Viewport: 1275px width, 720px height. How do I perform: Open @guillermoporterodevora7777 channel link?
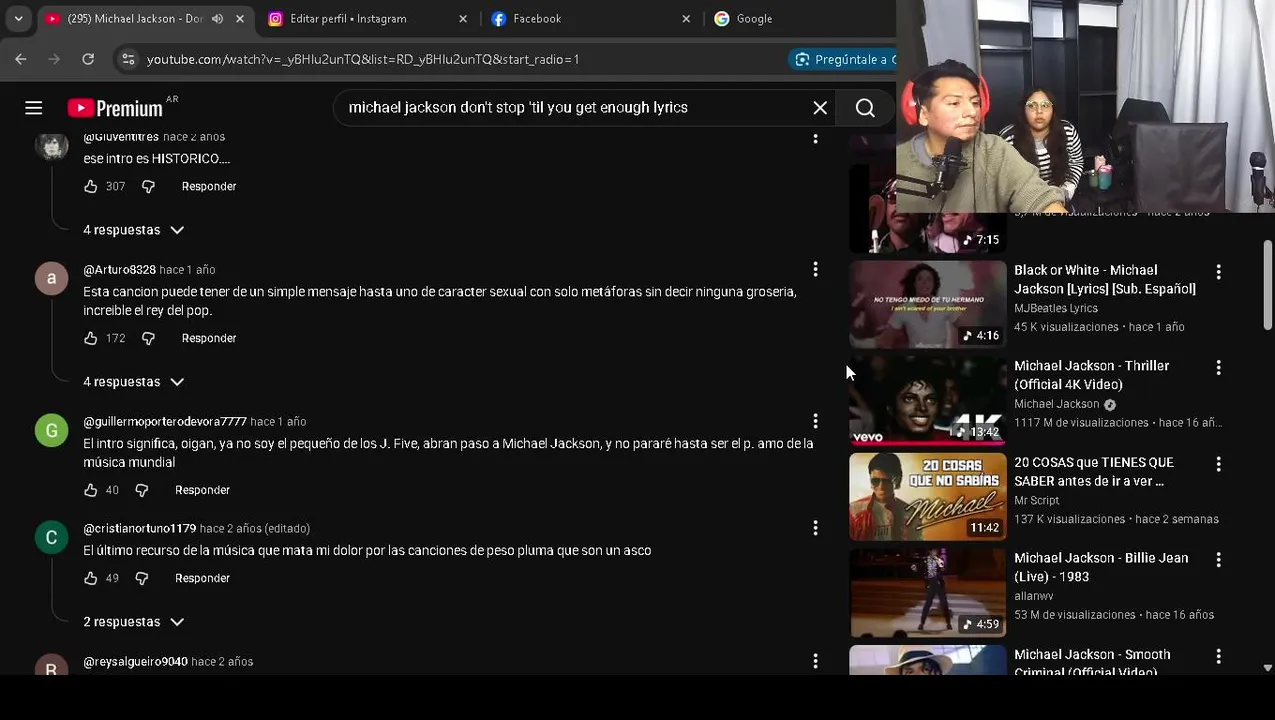(165, 421)
